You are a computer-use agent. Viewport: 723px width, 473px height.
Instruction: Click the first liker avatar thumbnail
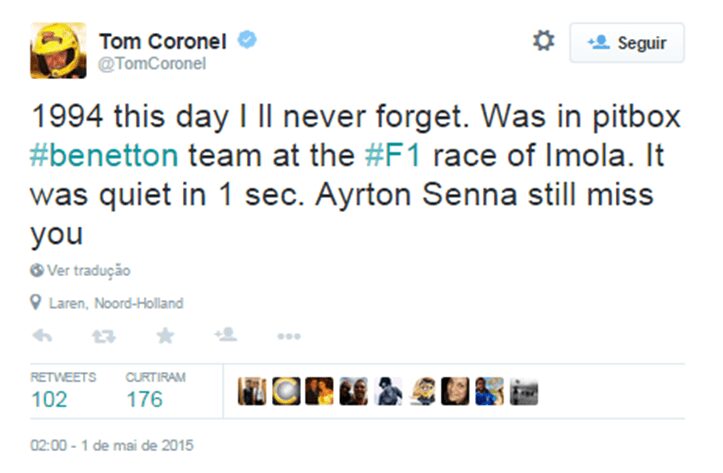point(250,391)
